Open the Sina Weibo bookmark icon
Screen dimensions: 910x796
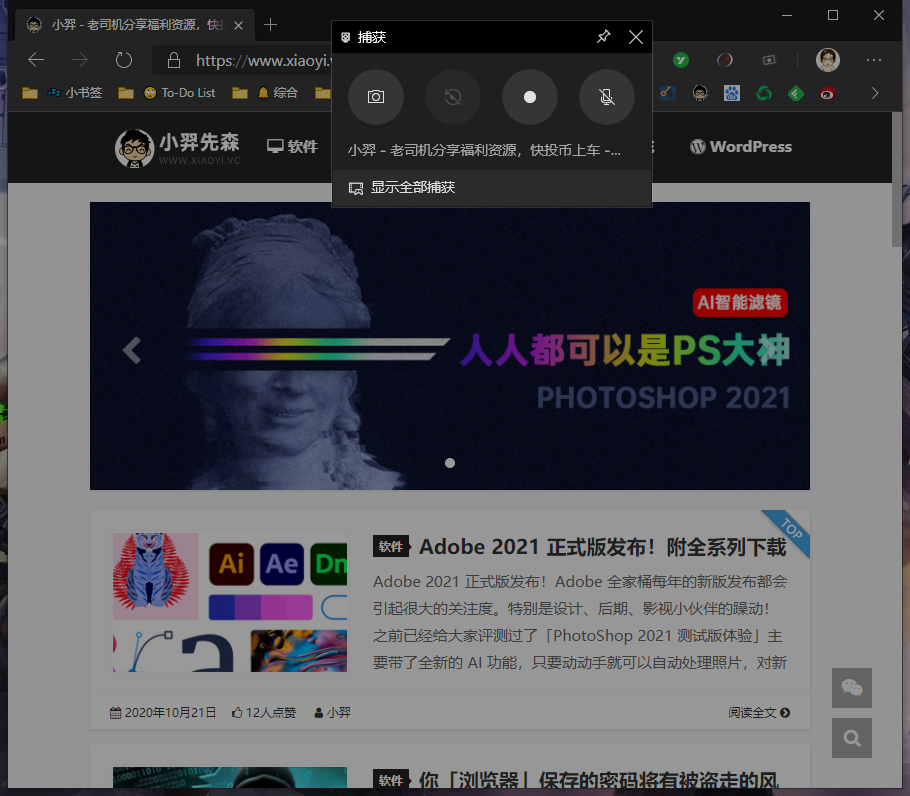(826, 93)
